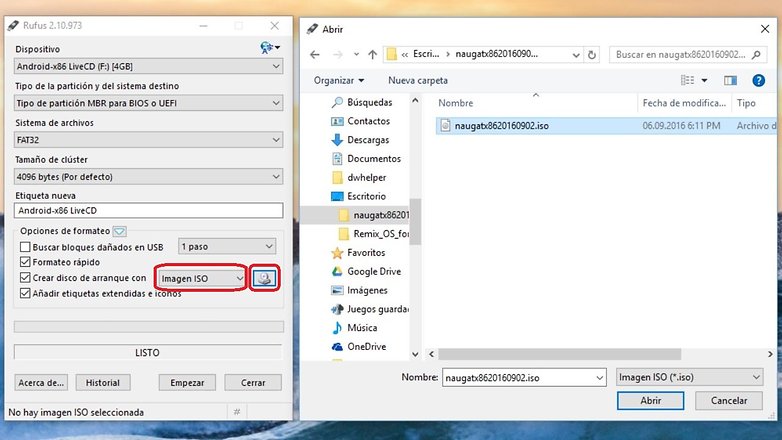Expand the address bar path history dropdown
Screen dimensions: 782x440
576,54
